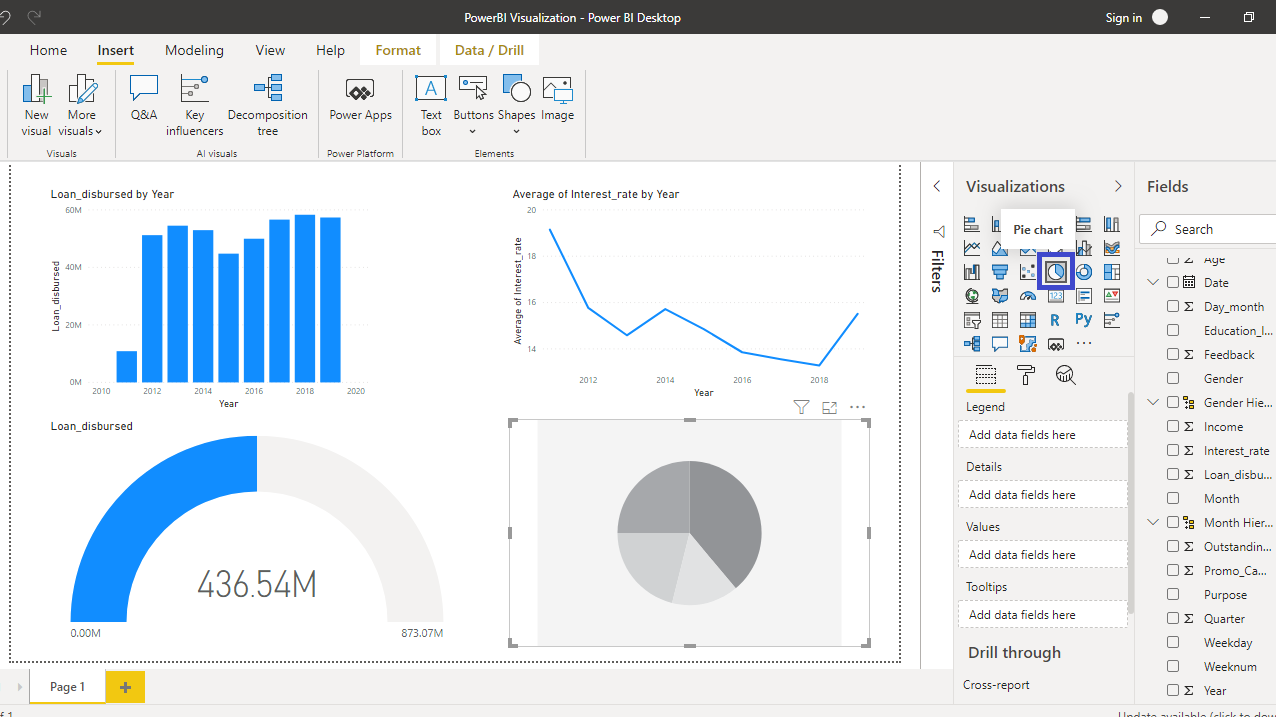The width and height of the screenshot is (1276, 717).
Task: Click Power Apps in the ribbon
Action: pos(360,99)
